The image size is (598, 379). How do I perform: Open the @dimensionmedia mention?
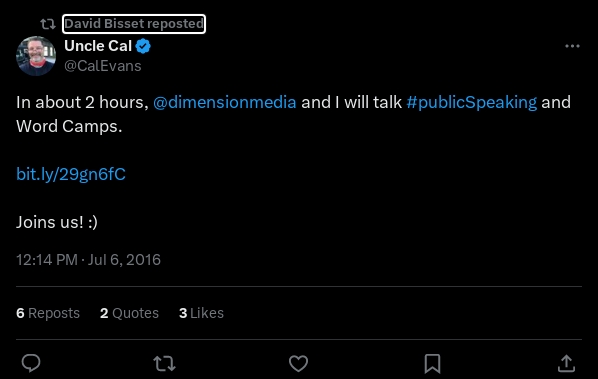[225, 102]
